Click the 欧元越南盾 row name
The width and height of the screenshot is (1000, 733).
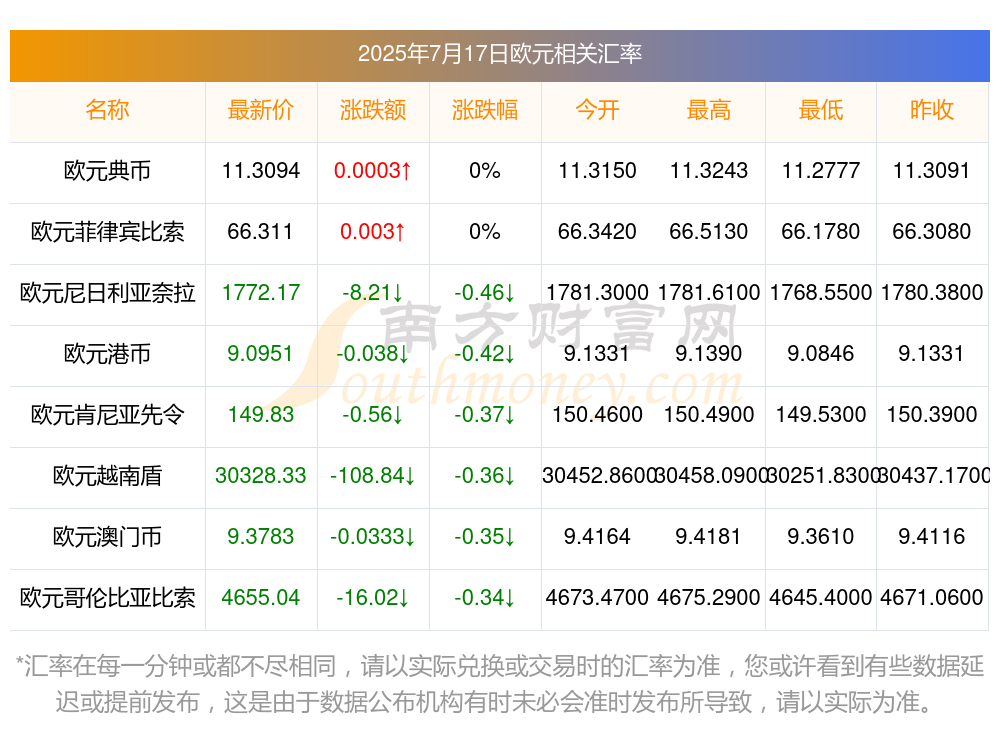pos(107,476)
